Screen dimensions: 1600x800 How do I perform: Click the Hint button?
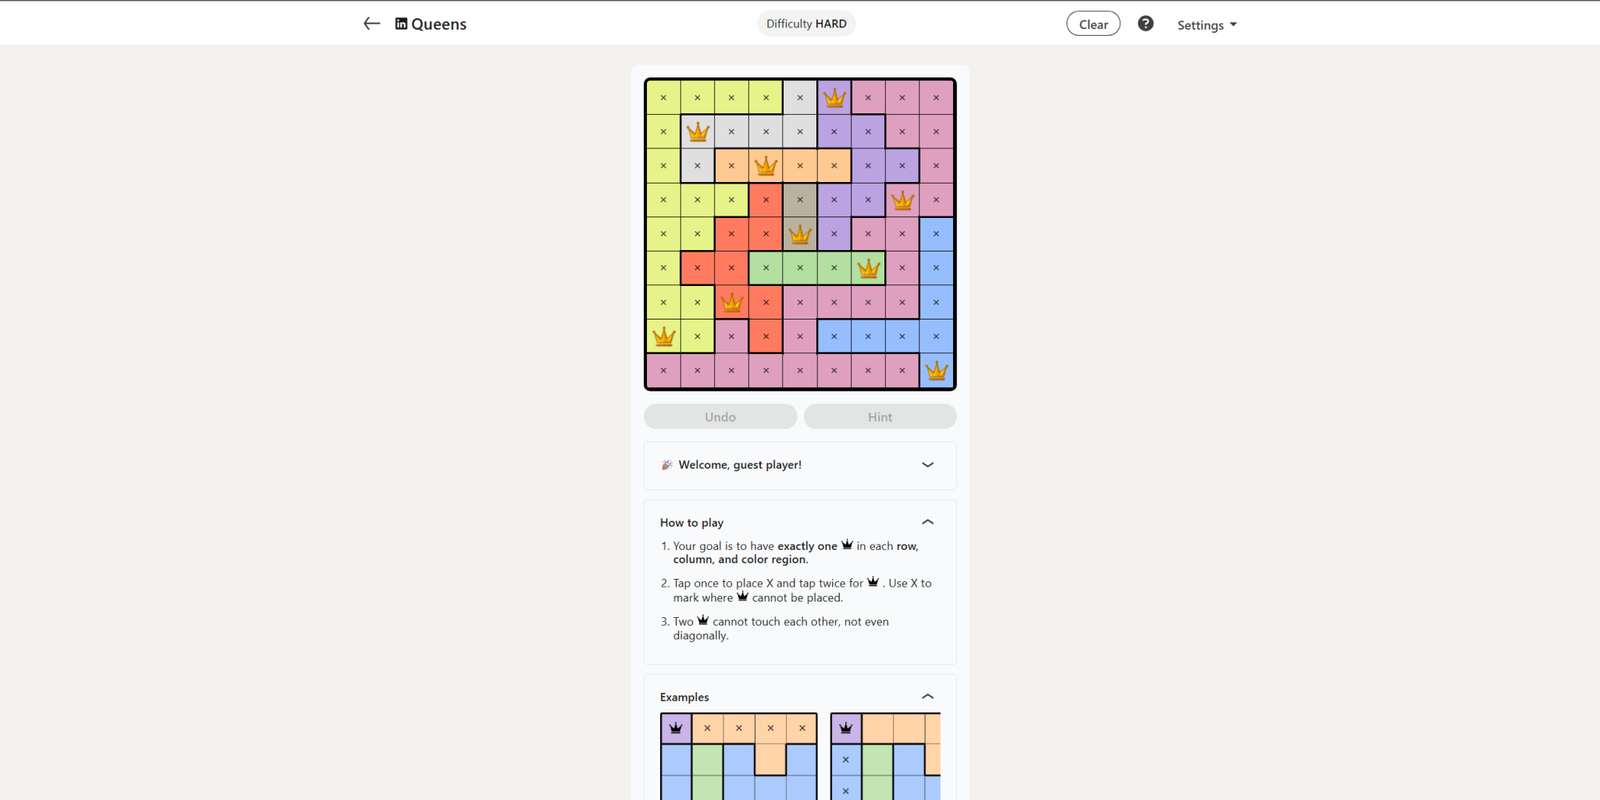pyautogui.click(x=880, y=417)
